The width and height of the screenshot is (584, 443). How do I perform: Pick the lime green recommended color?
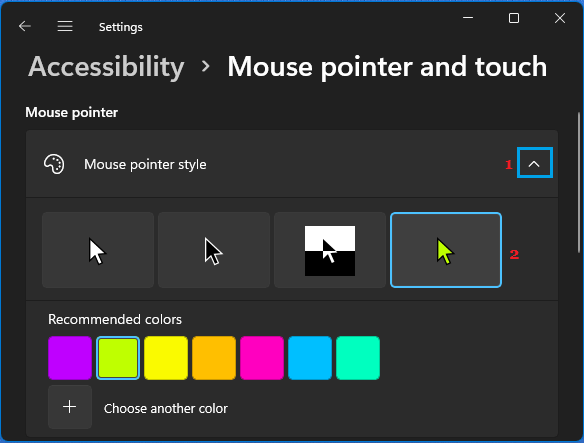coord(118,358)
